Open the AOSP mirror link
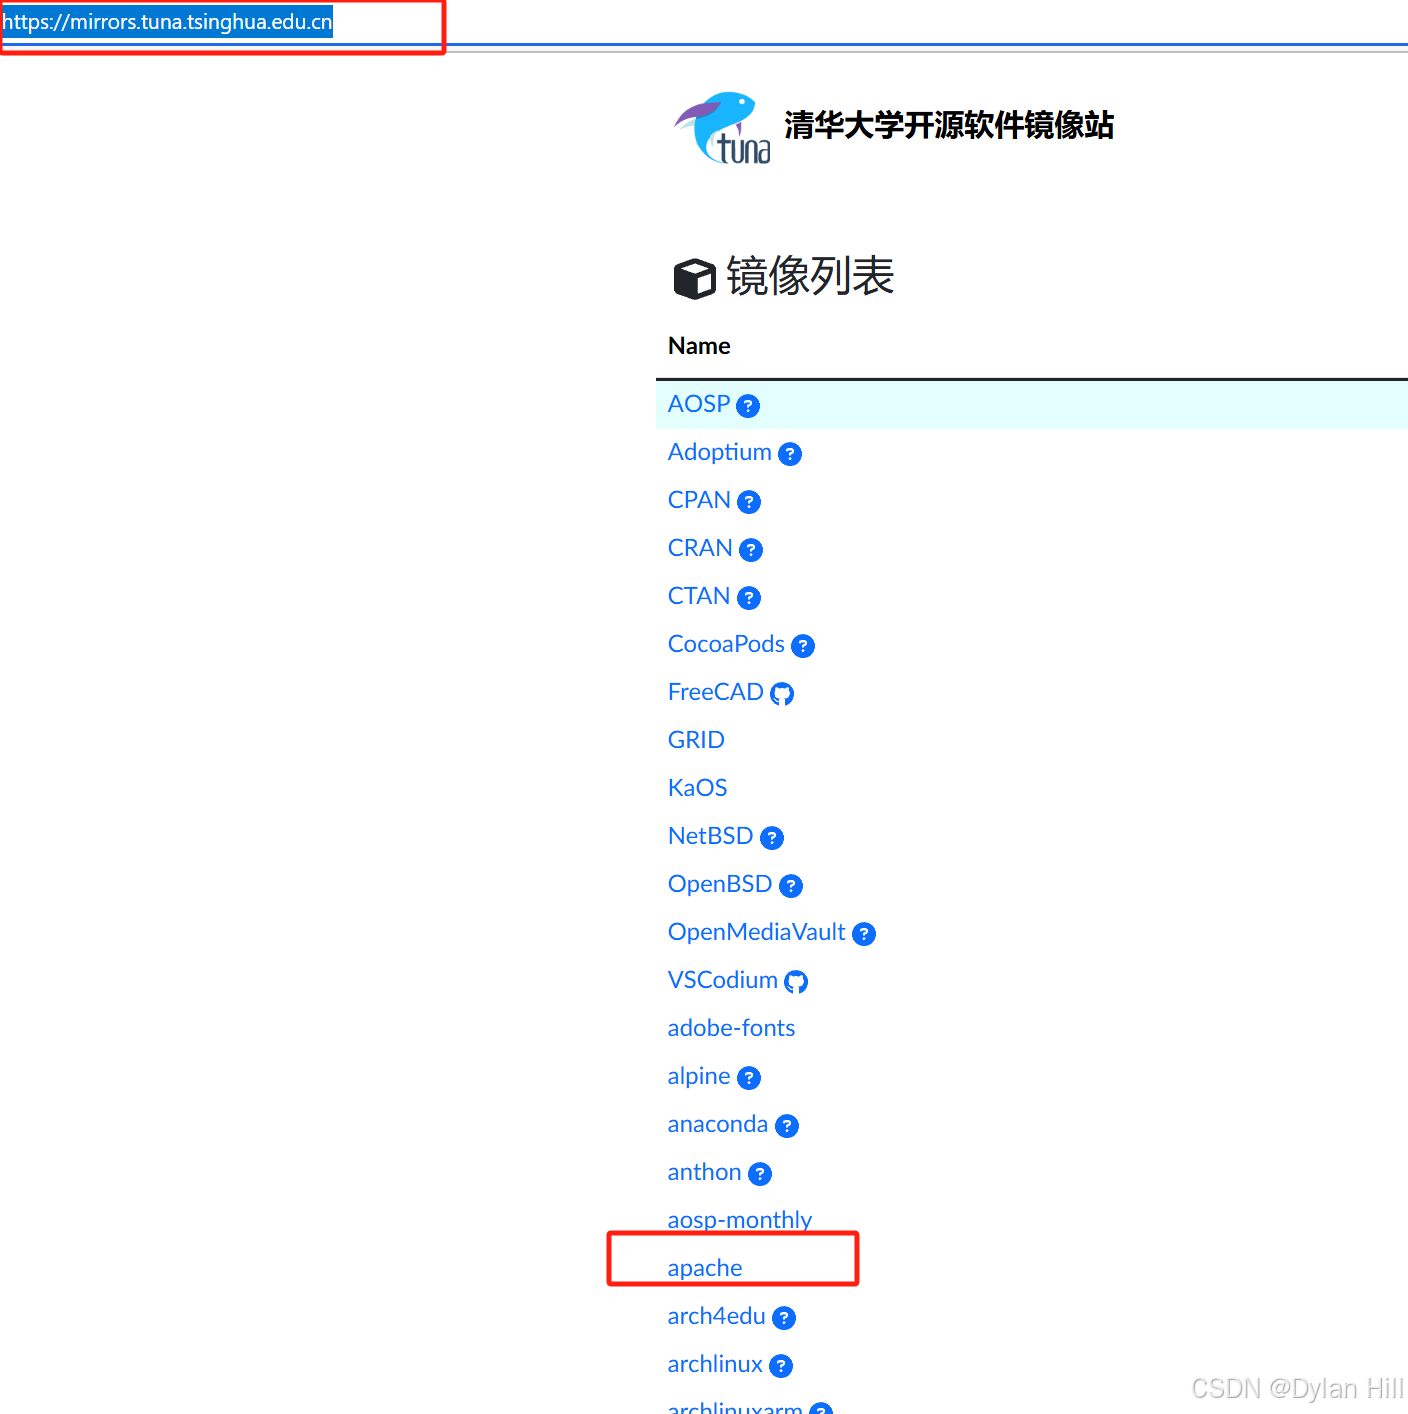 click(699, 404)
